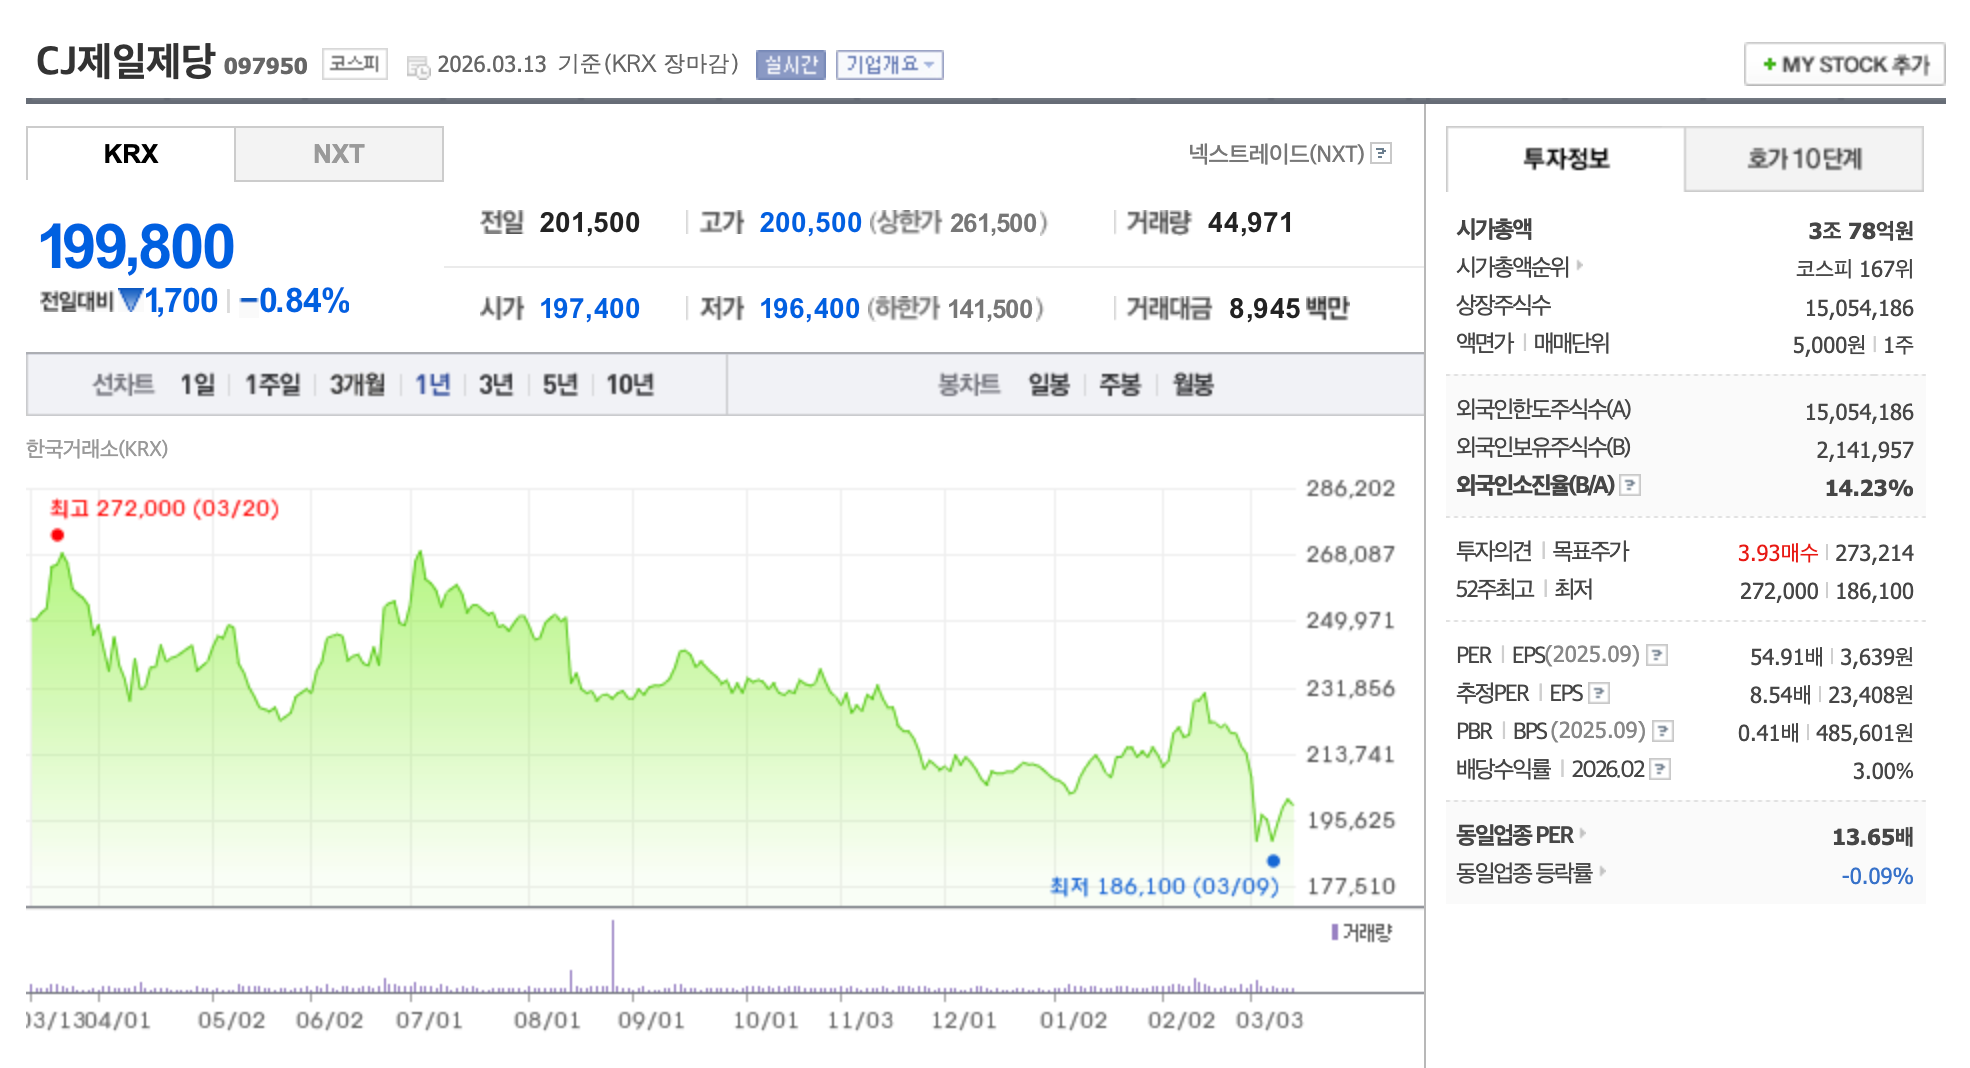The height and width of the screenshot is (1068, 1970).
Task: Open help icon beside 추정PER EPS
Action: 1599,693
